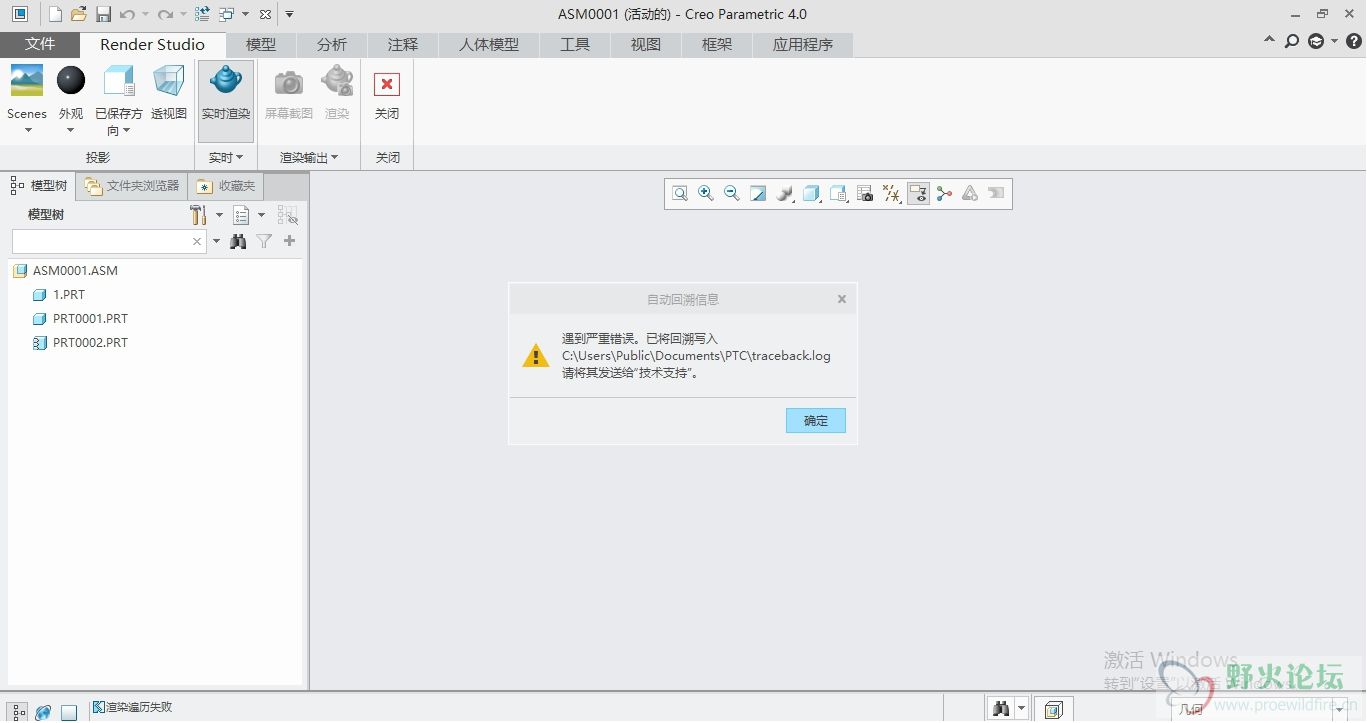Switch to the 框架 ribbon tab
This screenshot has width=1367, height=723.
717,45
